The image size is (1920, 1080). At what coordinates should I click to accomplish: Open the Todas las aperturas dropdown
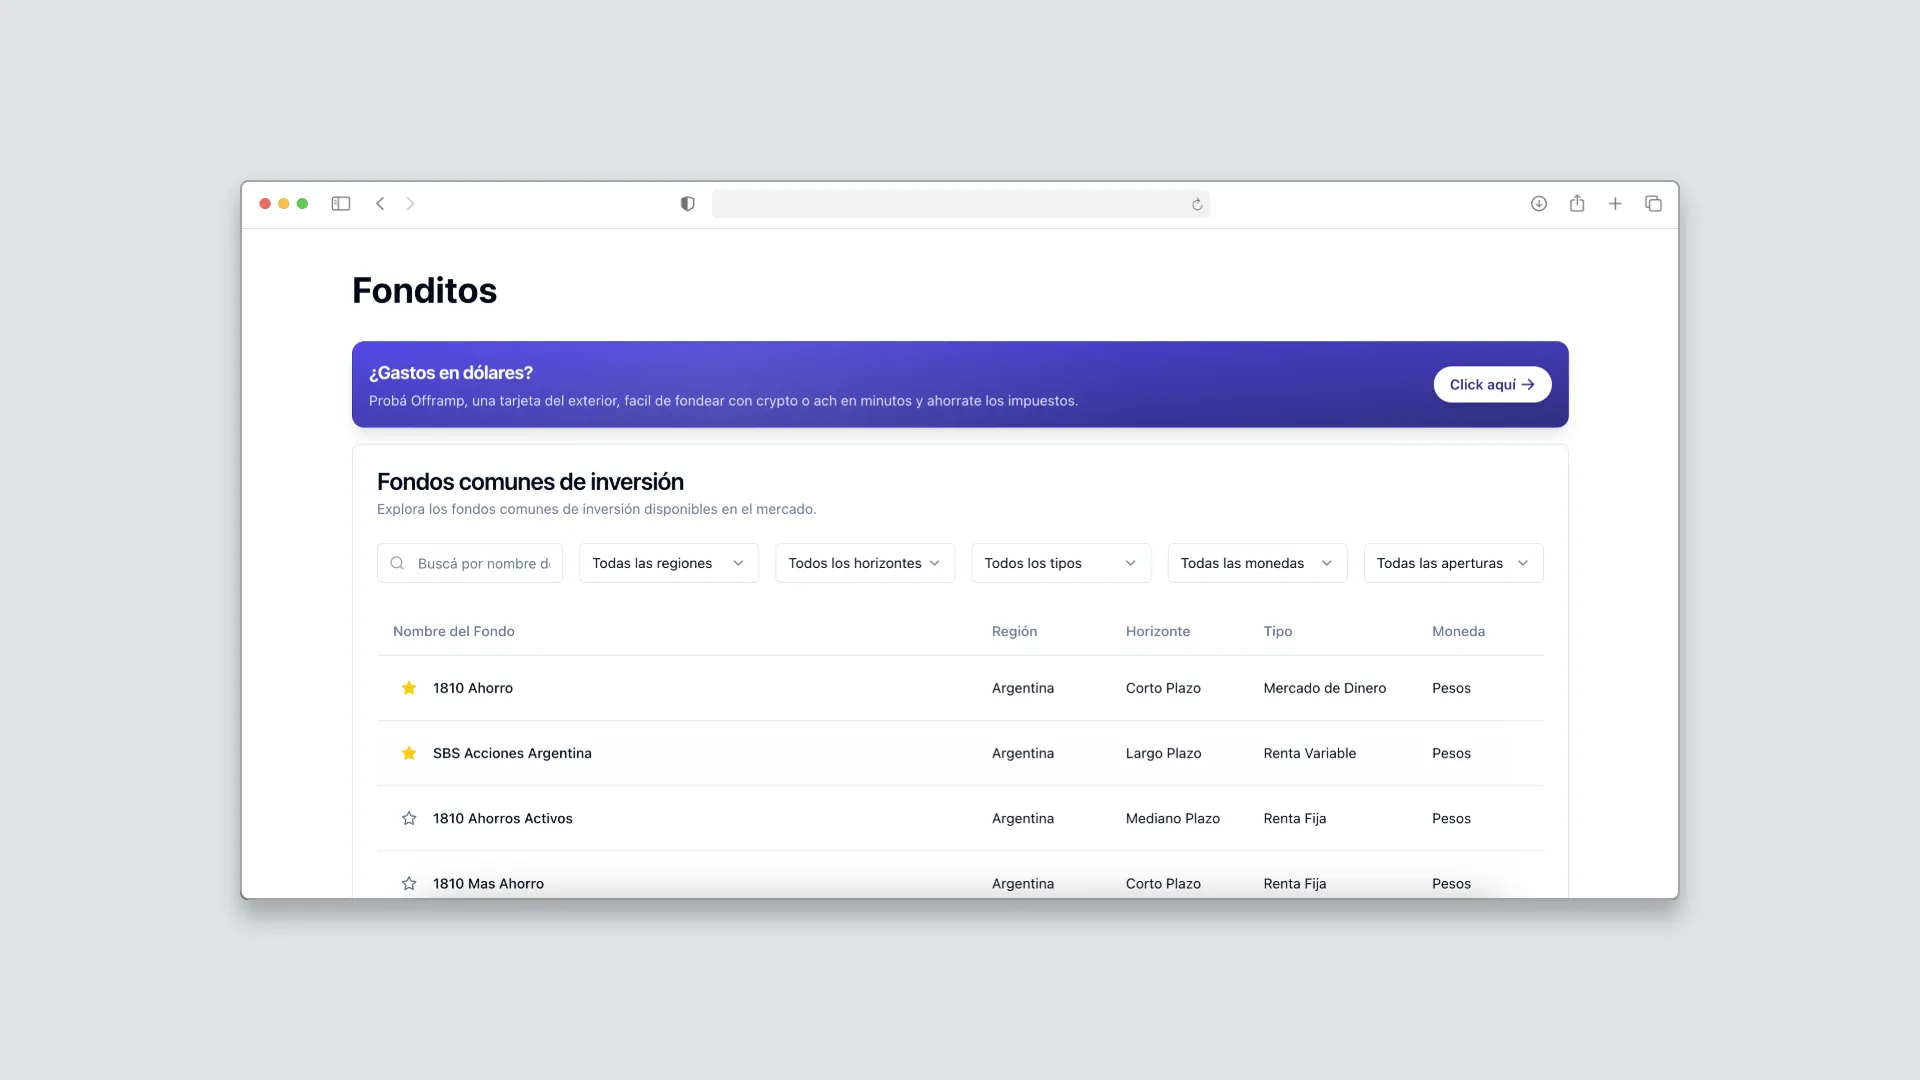[1453, 563]
